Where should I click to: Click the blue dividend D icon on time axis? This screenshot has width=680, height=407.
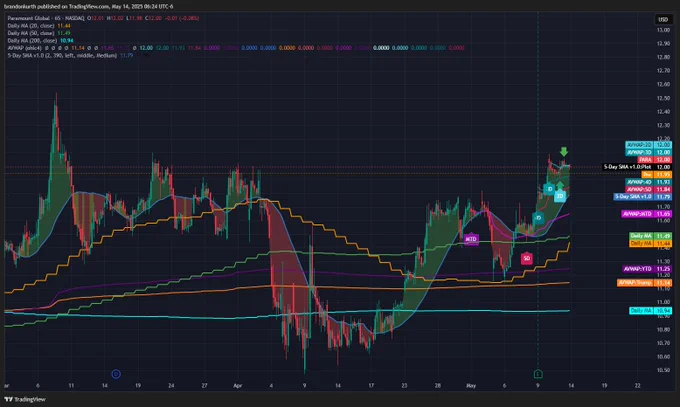(116, 374)
